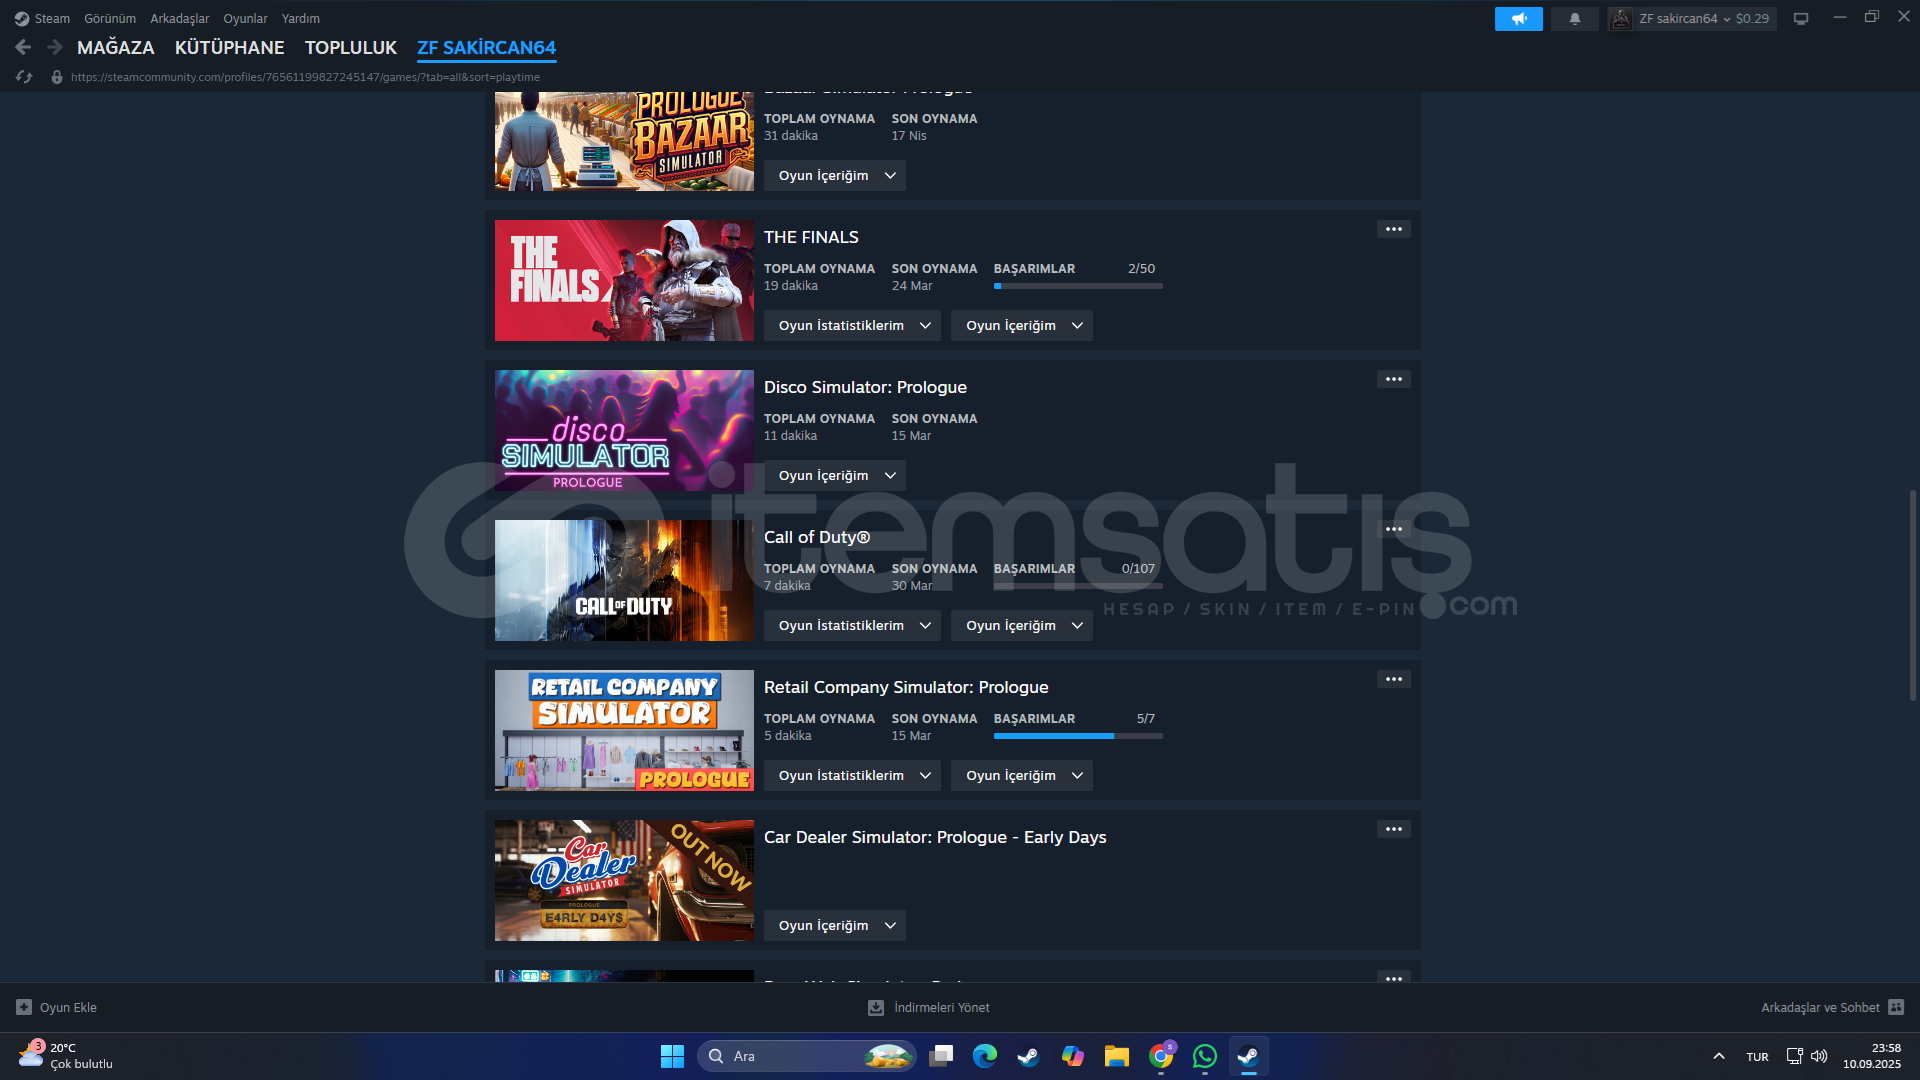This screenshot has width=1920, height=1080.
Task: Go back with the left arrow button
Action: [23, 47]
